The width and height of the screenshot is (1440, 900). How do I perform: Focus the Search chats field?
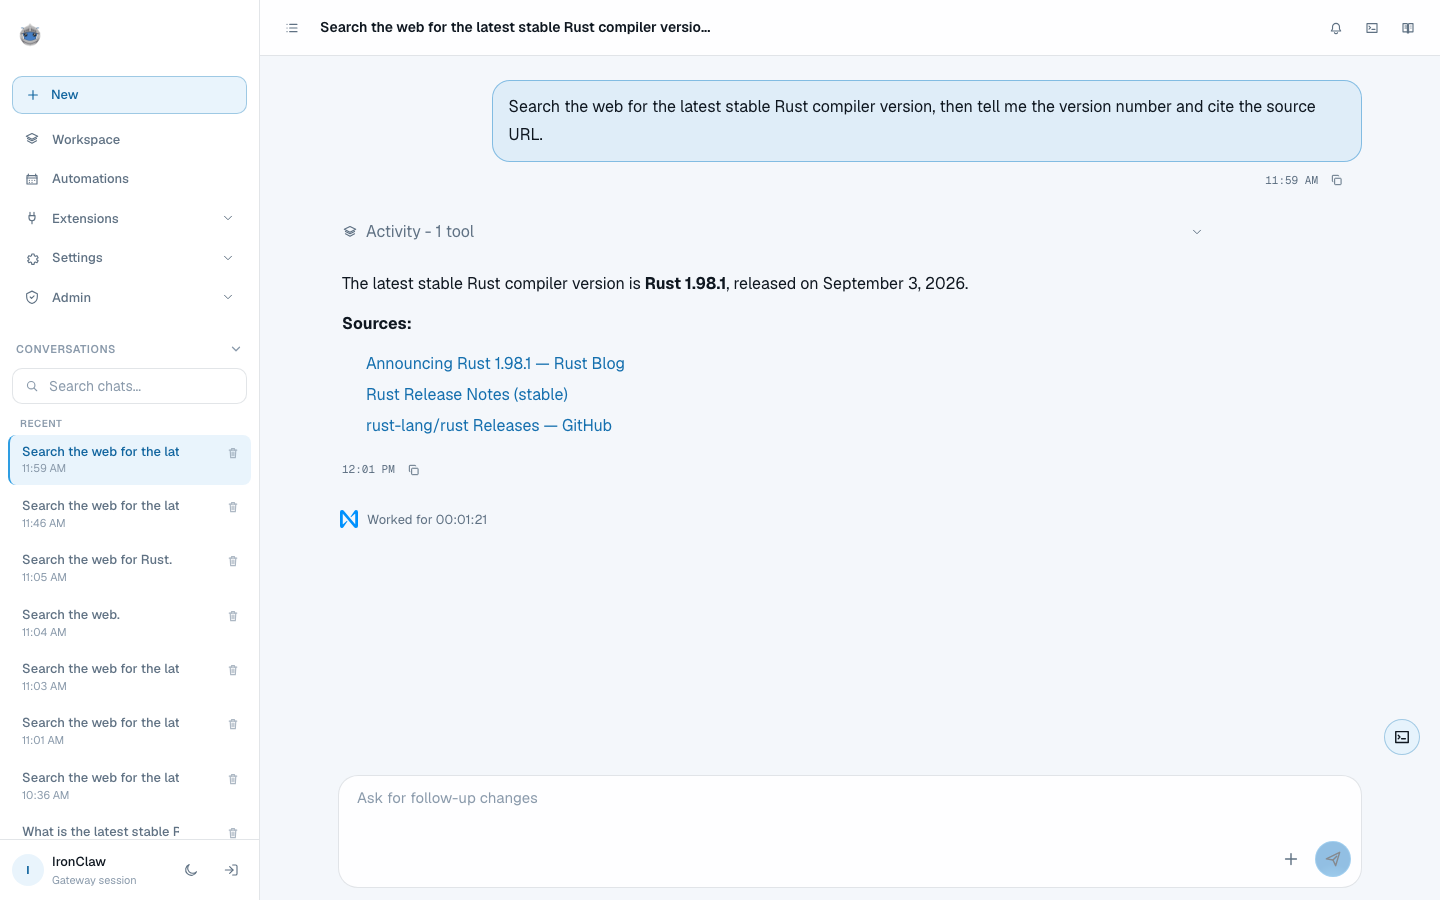[x=129, y=386]
